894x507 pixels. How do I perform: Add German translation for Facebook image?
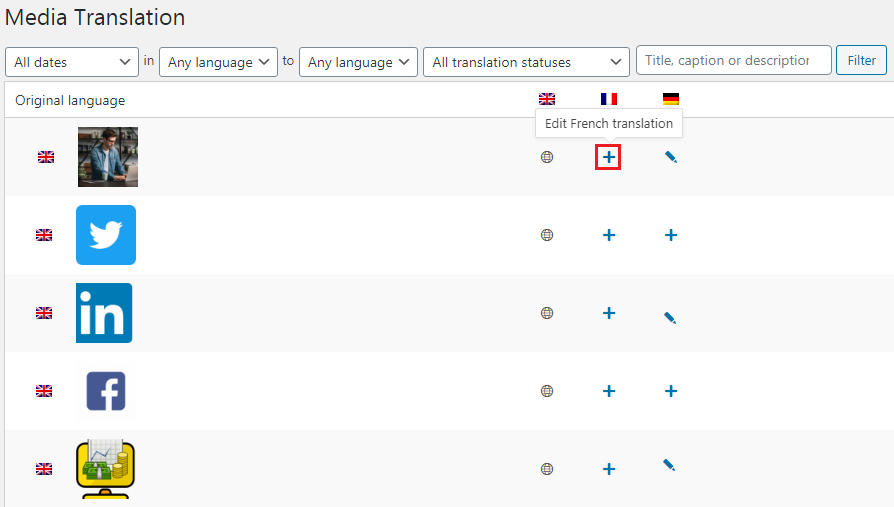tap(670, 391)
